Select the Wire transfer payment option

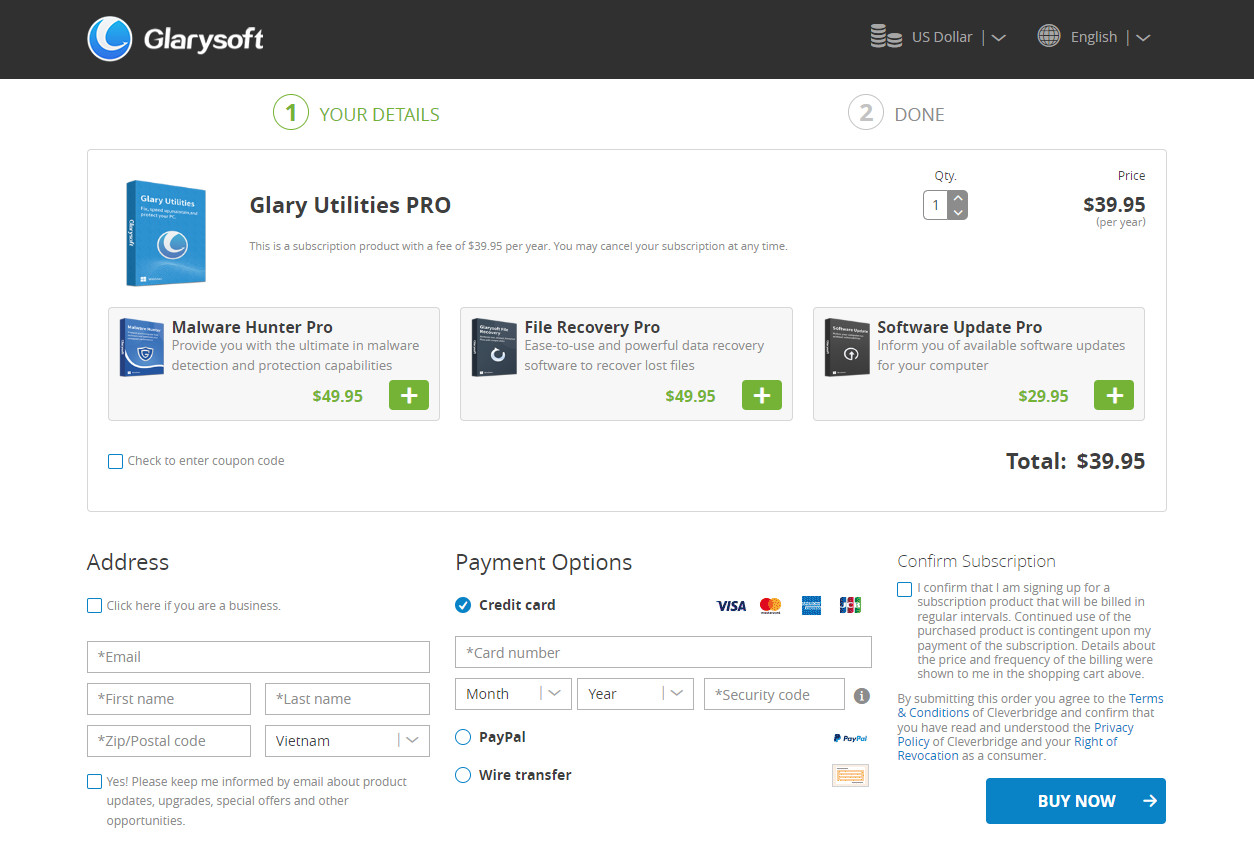(x=463, y=775)
